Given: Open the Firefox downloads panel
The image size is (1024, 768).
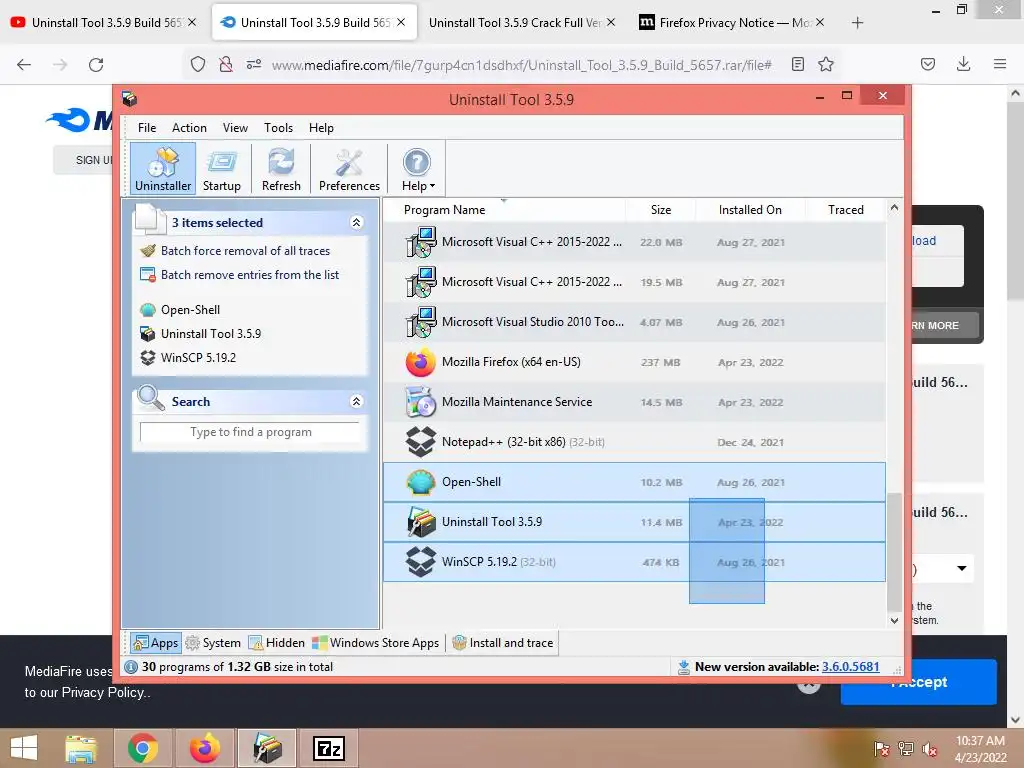Looking at the screenshot, I should click(x=963, y=64).
